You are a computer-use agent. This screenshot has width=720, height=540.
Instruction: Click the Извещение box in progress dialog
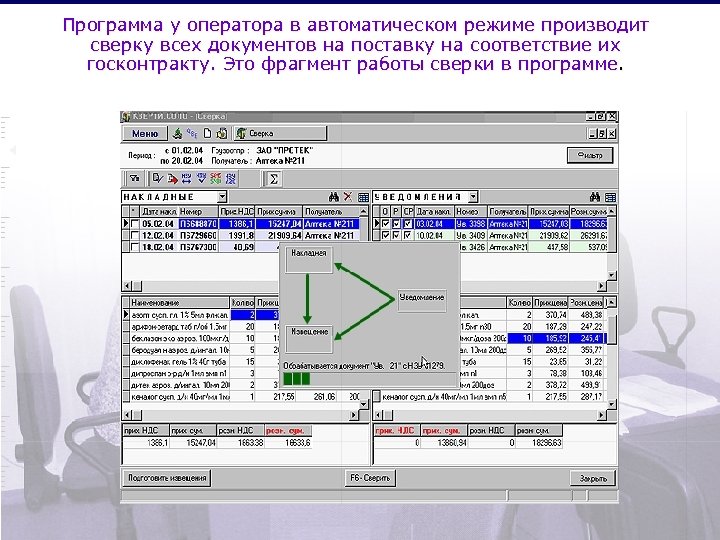(309, 339)
